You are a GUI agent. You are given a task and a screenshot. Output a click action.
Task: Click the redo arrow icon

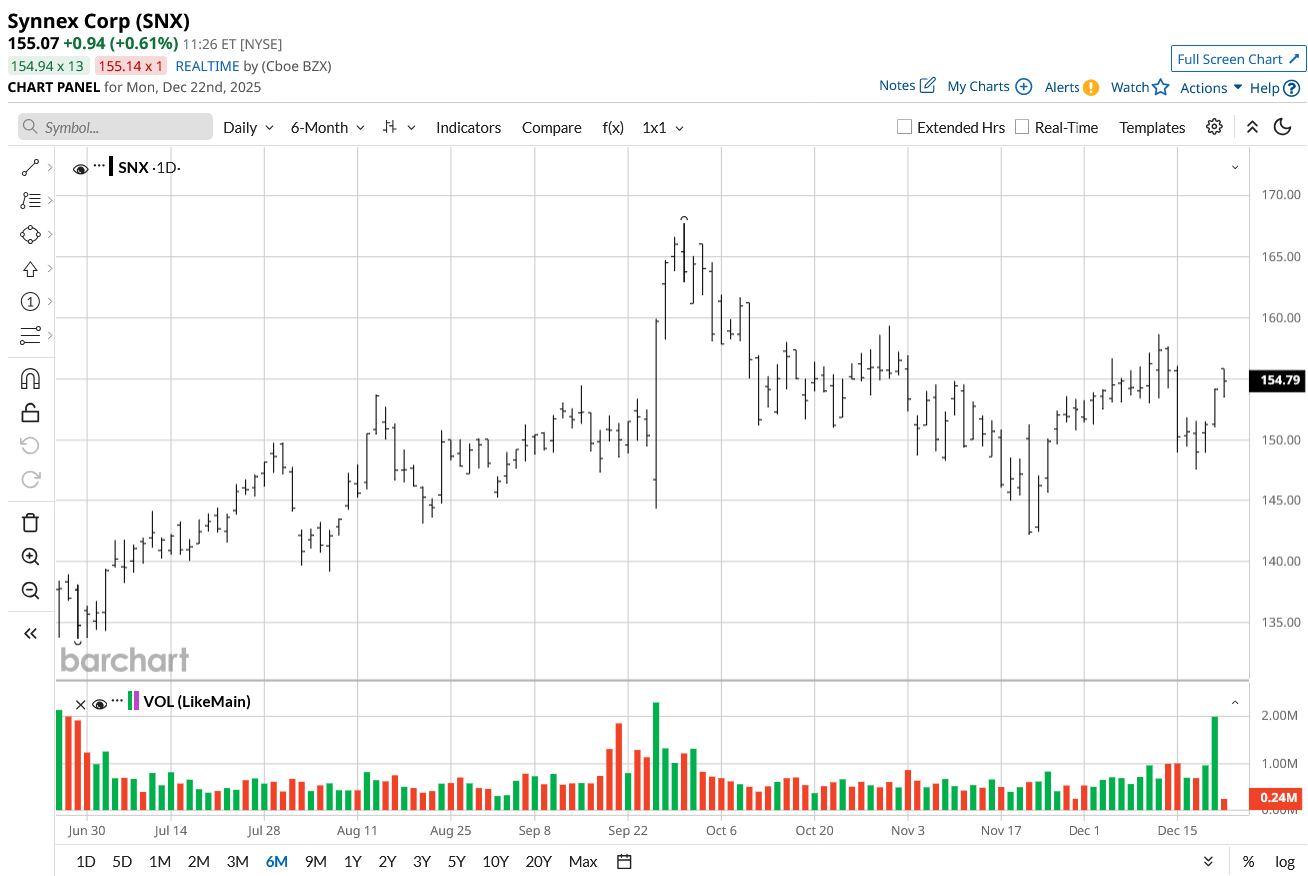(30, 480)
